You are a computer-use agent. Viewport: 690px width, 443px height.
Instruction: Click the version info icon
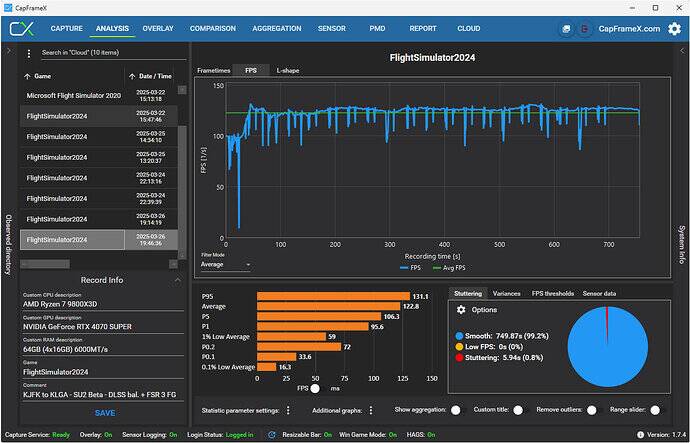click(x=640, y=435)
